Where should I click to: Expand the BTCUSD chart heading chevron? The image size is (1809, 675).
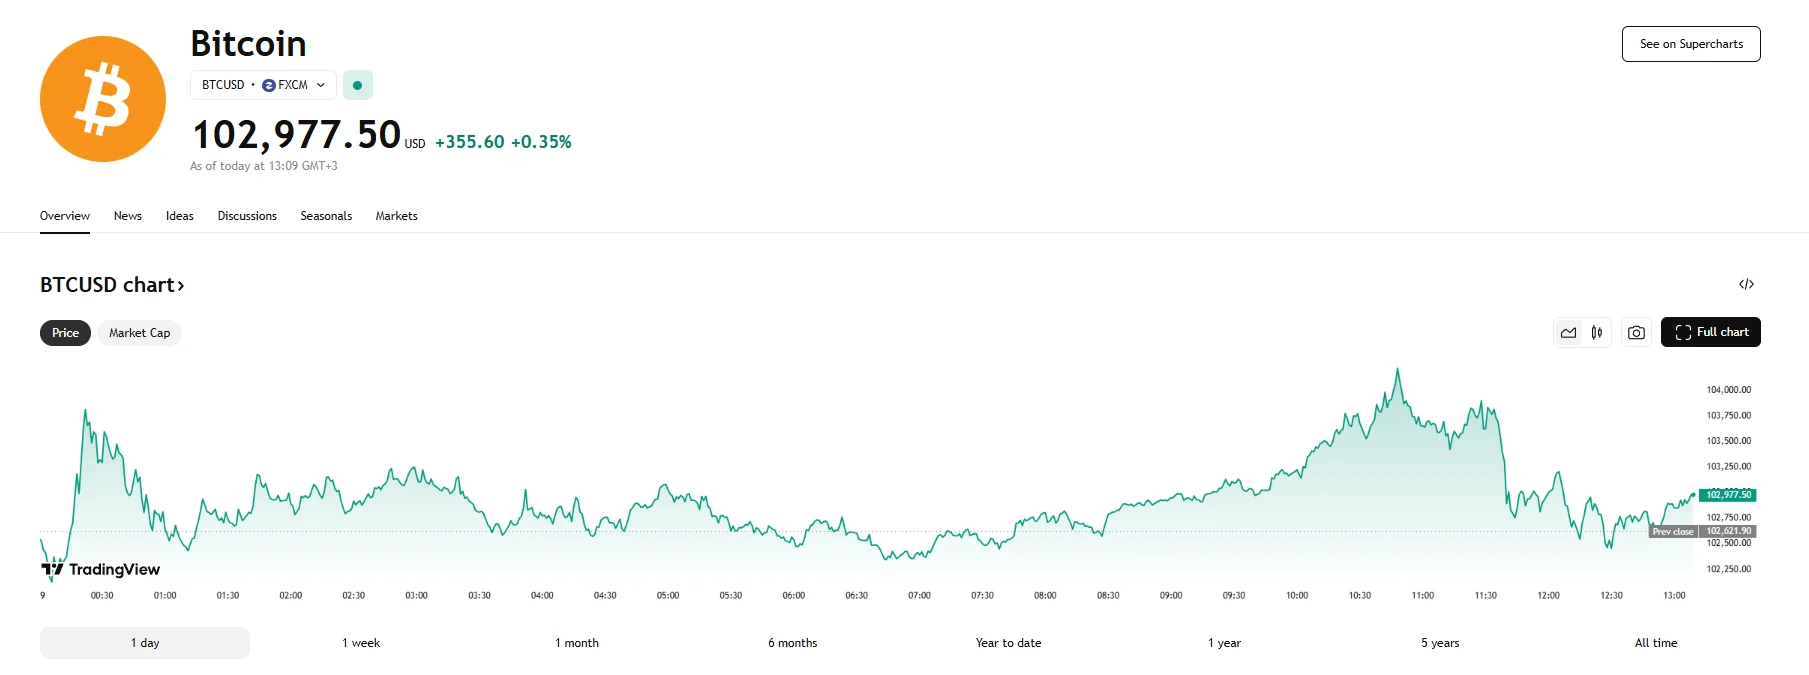coord(181,286)
